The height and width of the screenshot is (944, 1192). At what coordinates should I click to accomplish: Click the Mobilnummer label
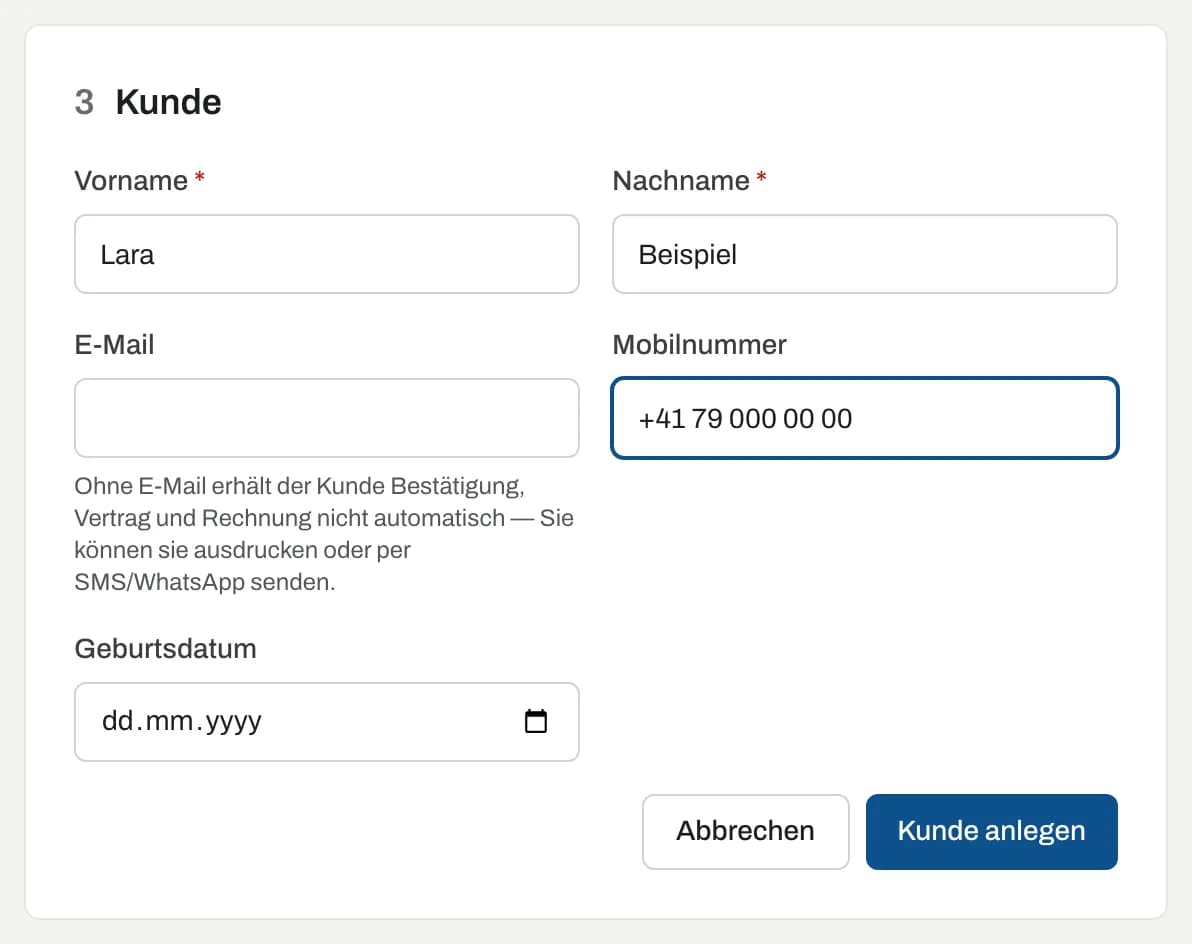pos(699,345)
